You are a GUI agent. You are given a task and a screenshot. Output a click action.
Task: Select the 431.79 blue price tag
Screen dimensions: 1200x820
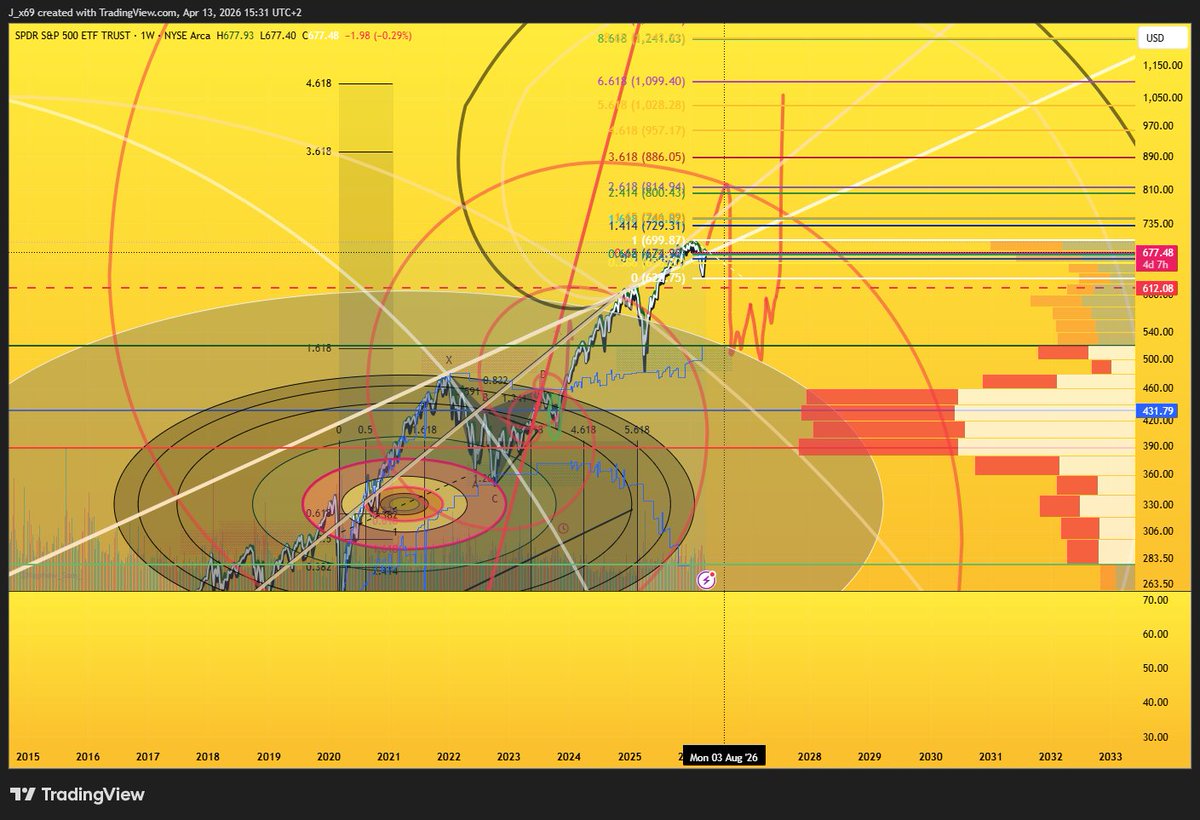1156,410
